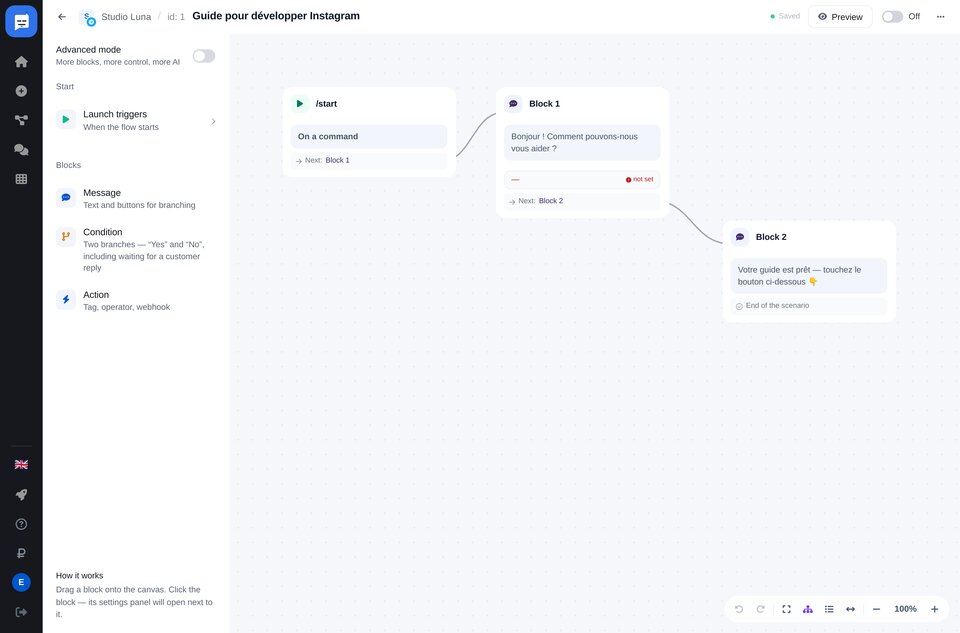The width and height of the screenshot is (960, 633).
Task: Select the Action block type
Action: (x=136, y=301)
